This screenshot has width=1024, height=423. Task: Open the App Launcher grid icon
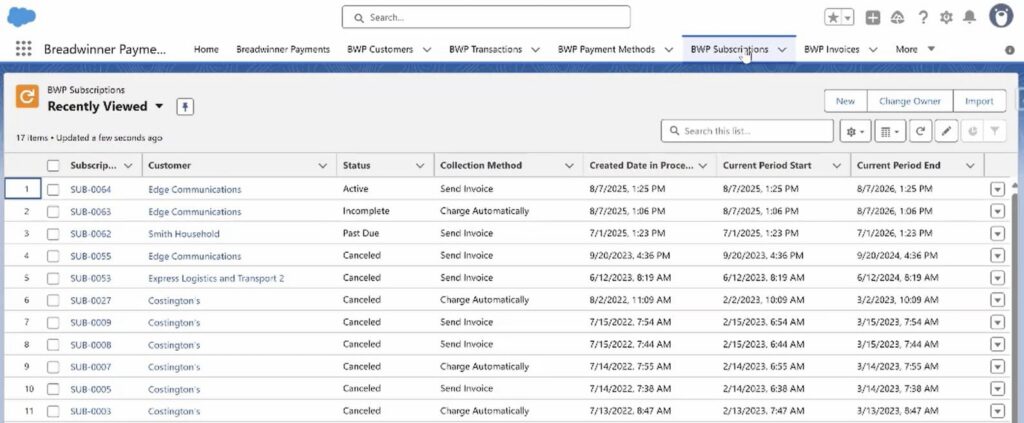pyautogui.click(x=24, y=49)
